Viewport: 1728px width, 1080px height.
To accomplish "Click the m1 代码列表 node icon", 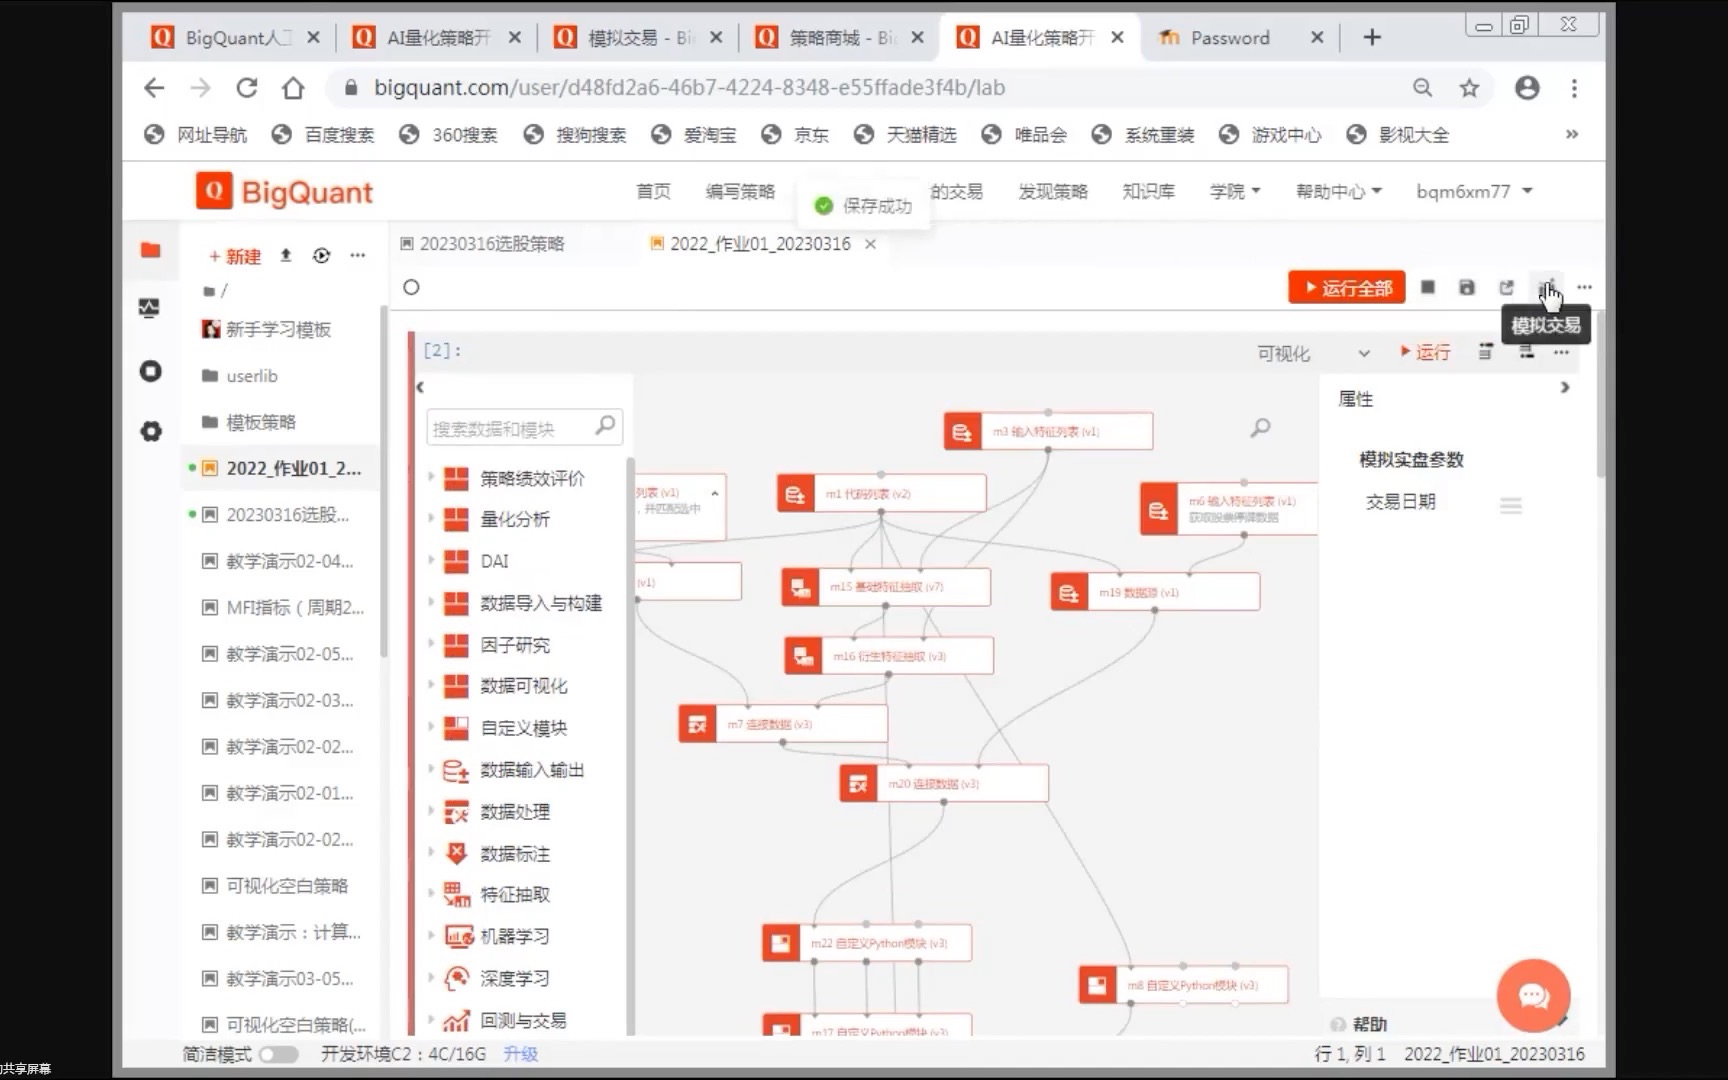I will [x=795, y=494].
